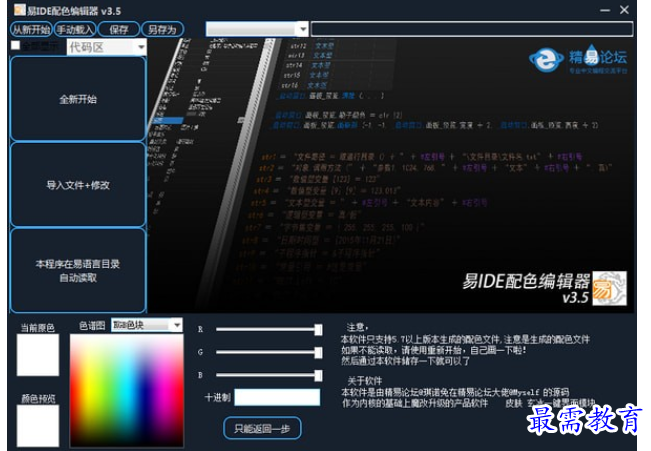
Task: Click the G slider handle
Action: [x=318, y=352]
